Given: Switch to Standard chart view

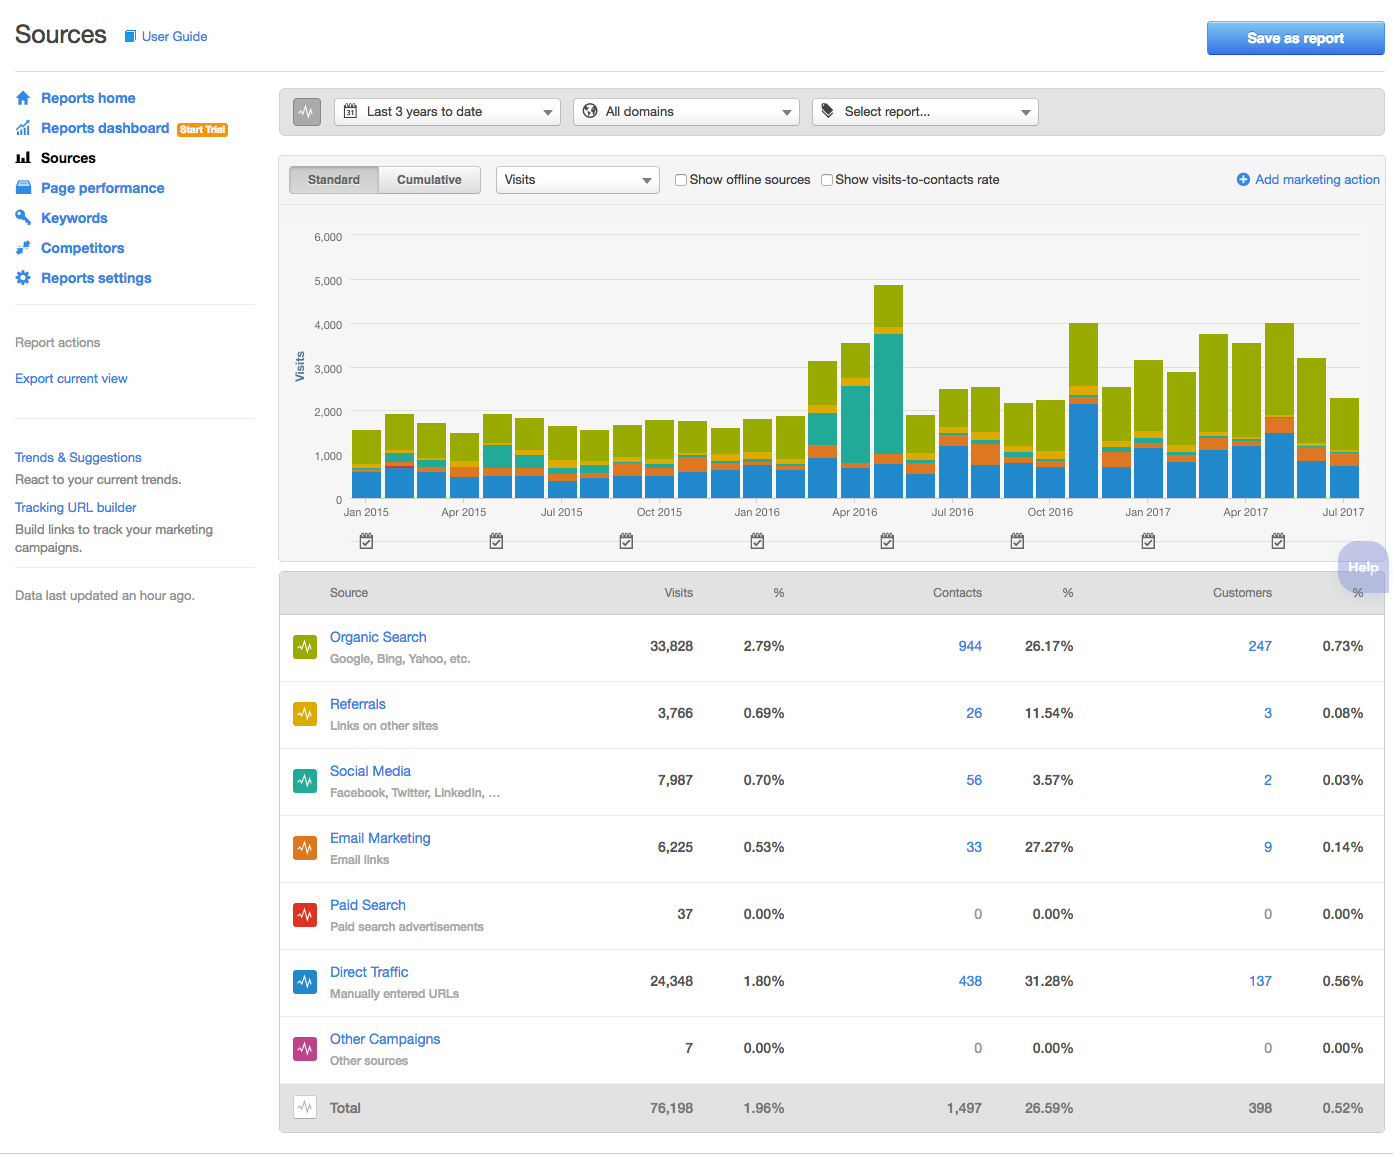Looking at the screenshot, I should [334, 180].
